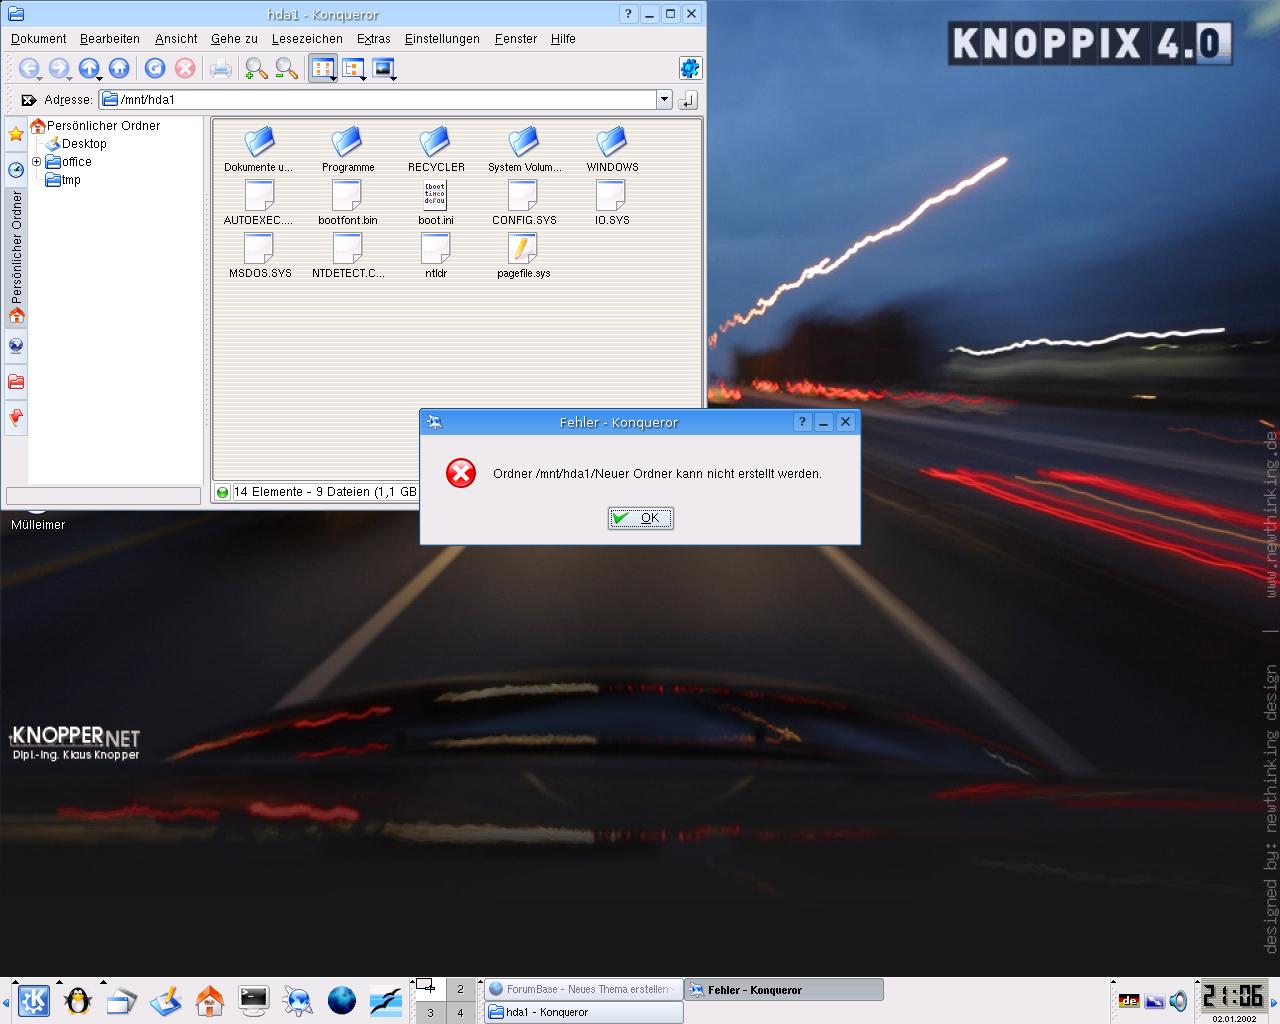
Task: Select the IO.SYS file
Action: pos(612,203)
